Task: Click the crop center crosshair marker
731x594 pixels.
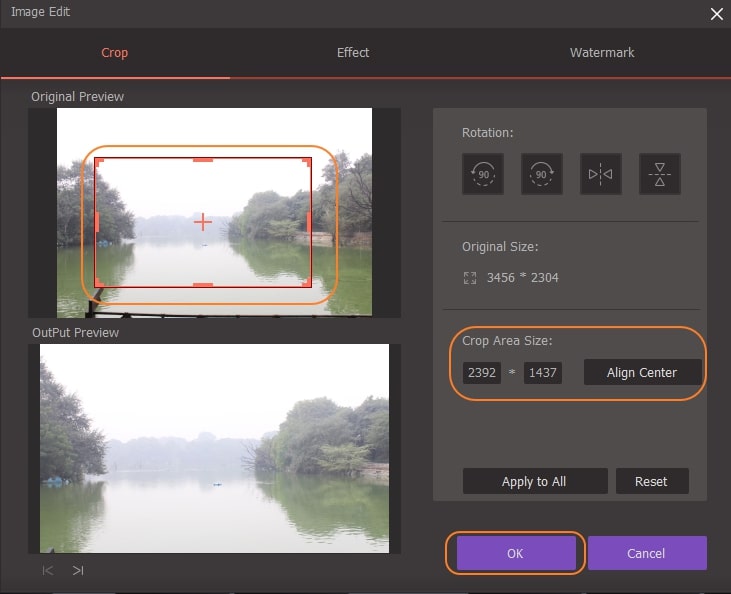Action: (203, 221)
